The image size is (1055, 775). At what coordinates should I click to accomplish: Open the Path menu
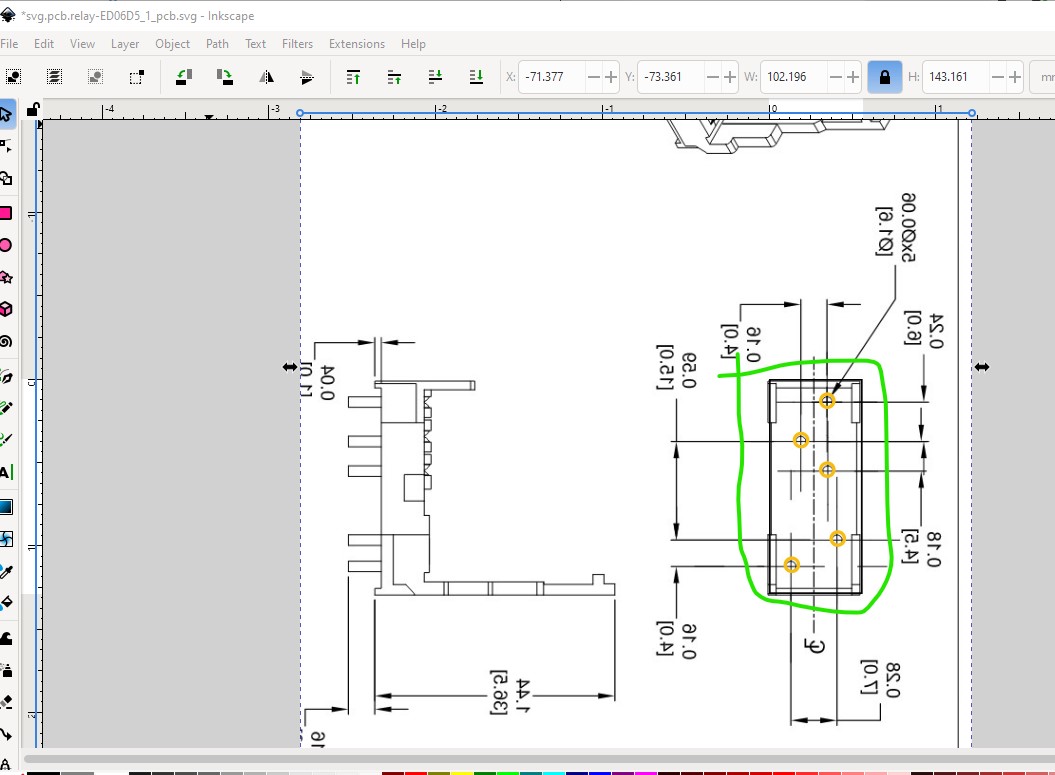point(217,44)
